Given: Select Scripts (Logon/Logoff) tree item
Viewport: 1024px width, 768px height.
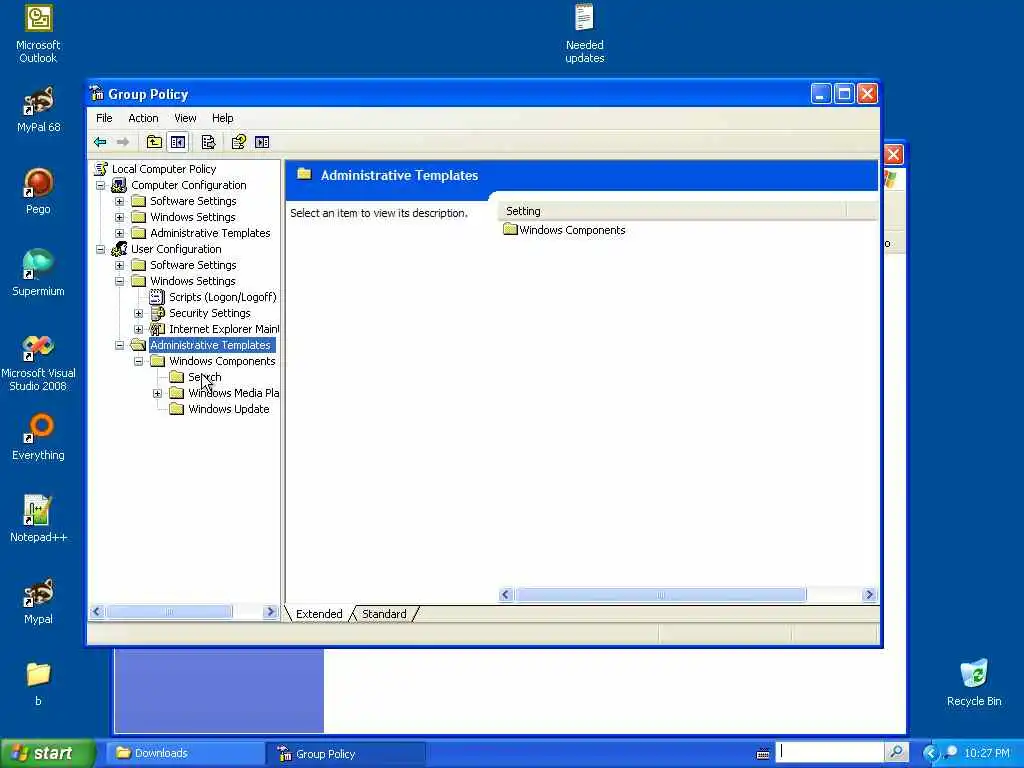Looking at the screenshot, I should click(223, 297).
